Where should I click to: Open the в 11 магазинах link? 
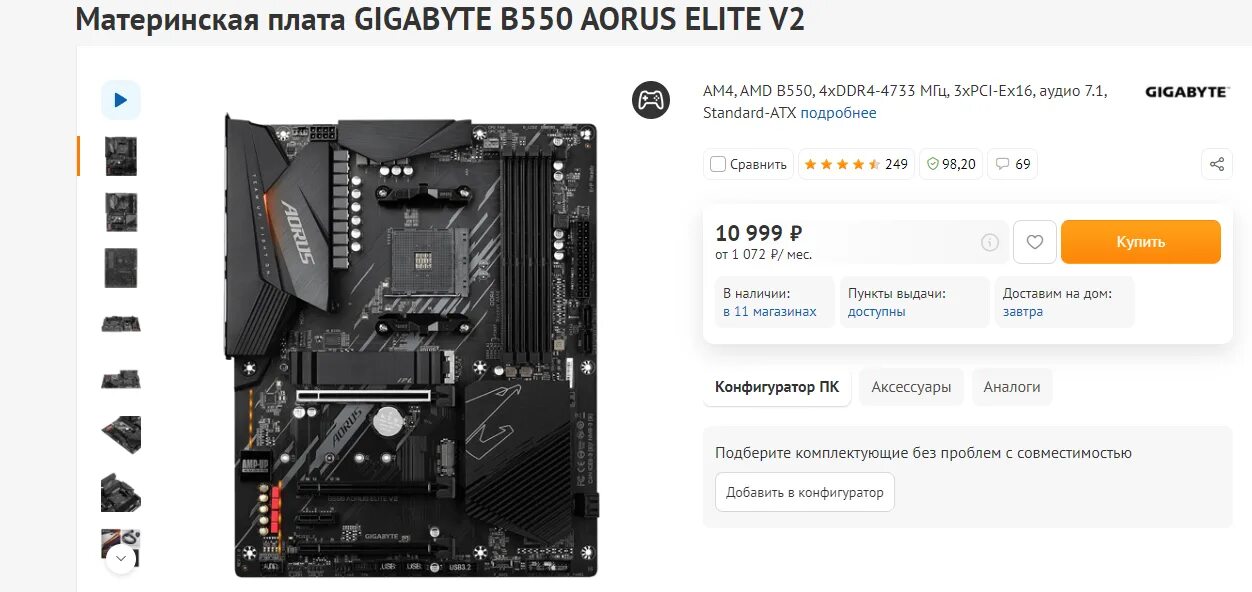click(770, 312)
